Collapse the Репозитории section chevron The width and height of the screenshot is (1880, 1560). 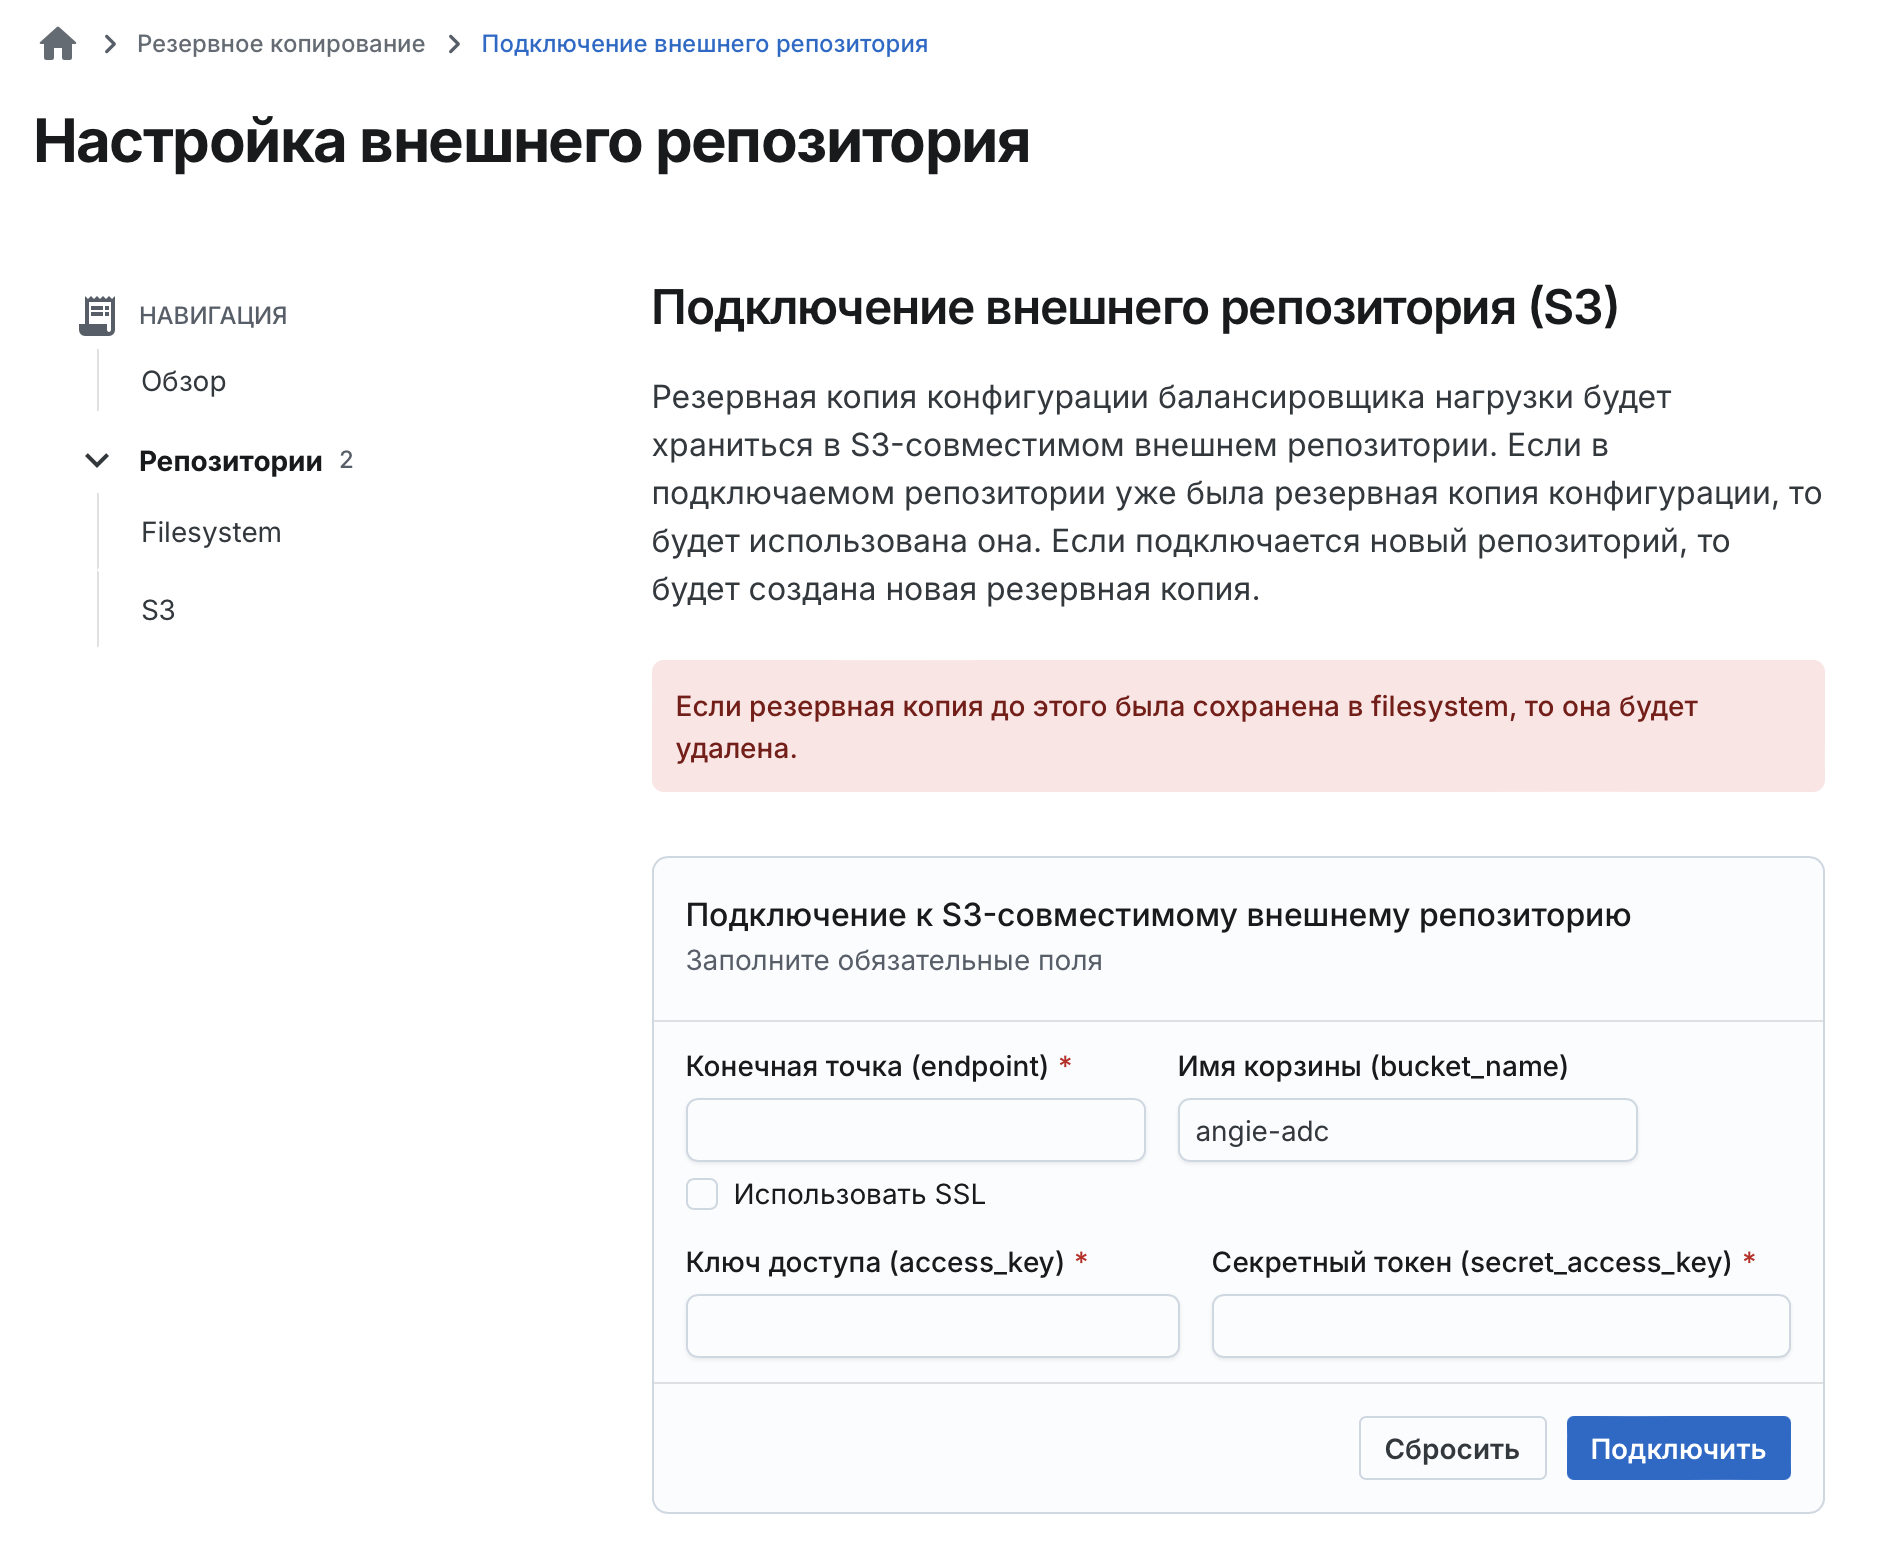click(x=97, y=461)
